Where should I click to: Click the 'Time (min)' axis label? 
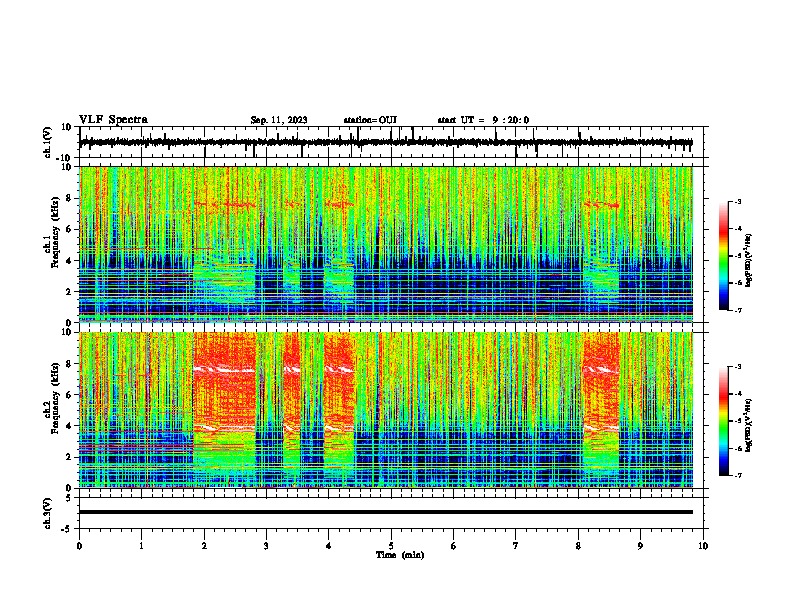pos(400,555)
